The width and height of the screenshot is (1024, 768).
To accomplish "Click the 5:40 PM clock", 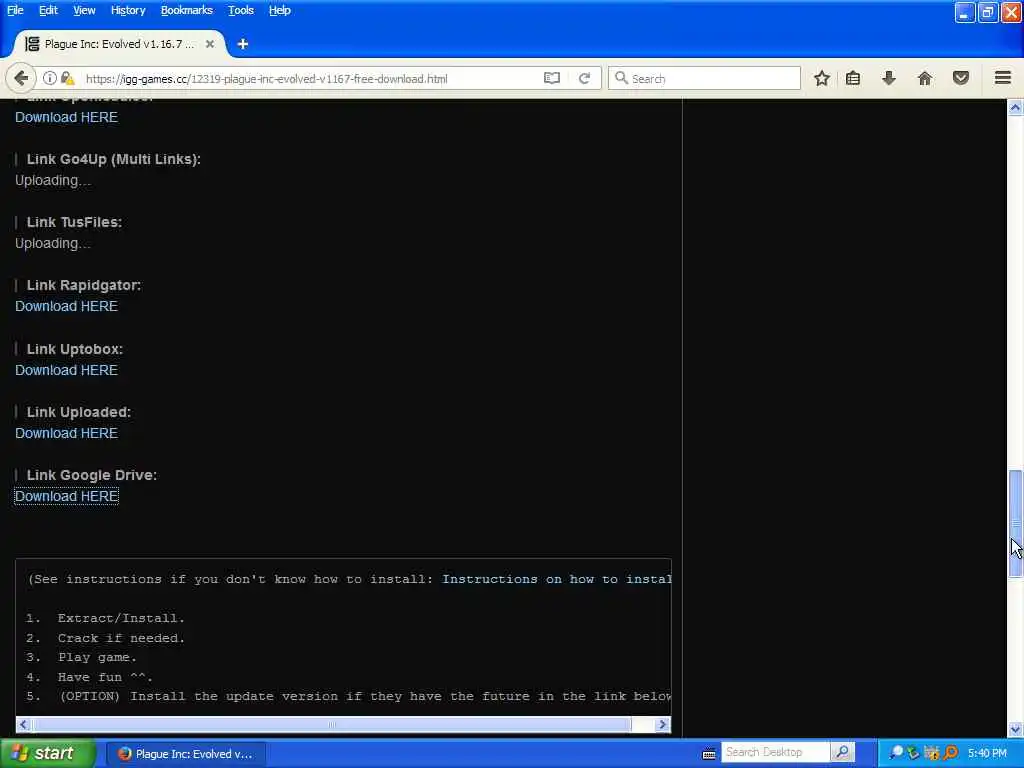I will pos(987,753).
